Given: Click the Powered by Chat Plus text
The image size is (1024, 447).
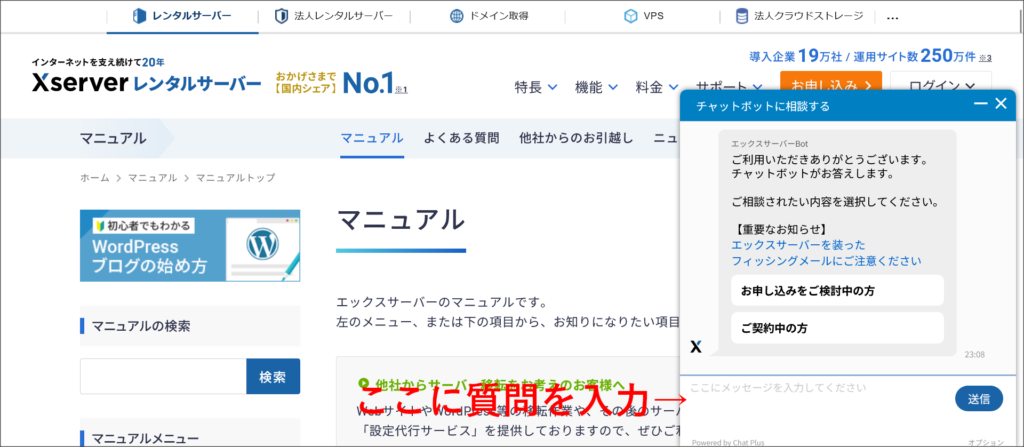Looking at the screenshot, I should pyautogui.click(x=728, y=442).
